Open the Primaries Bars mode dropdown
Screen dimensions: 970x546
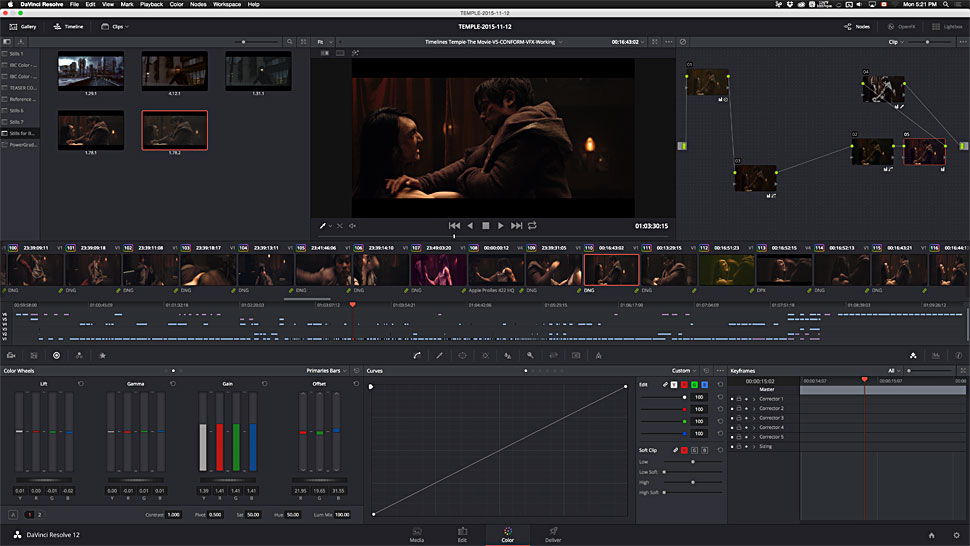[x=326, y=371]
